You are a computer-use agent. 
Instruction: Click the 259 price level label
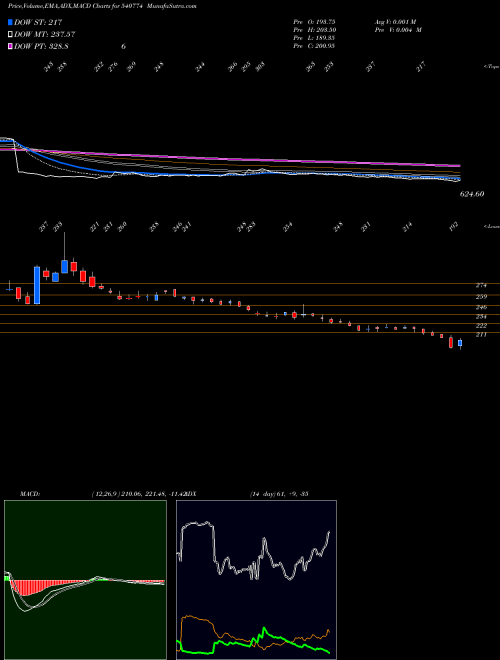click(x=481, y=296)
